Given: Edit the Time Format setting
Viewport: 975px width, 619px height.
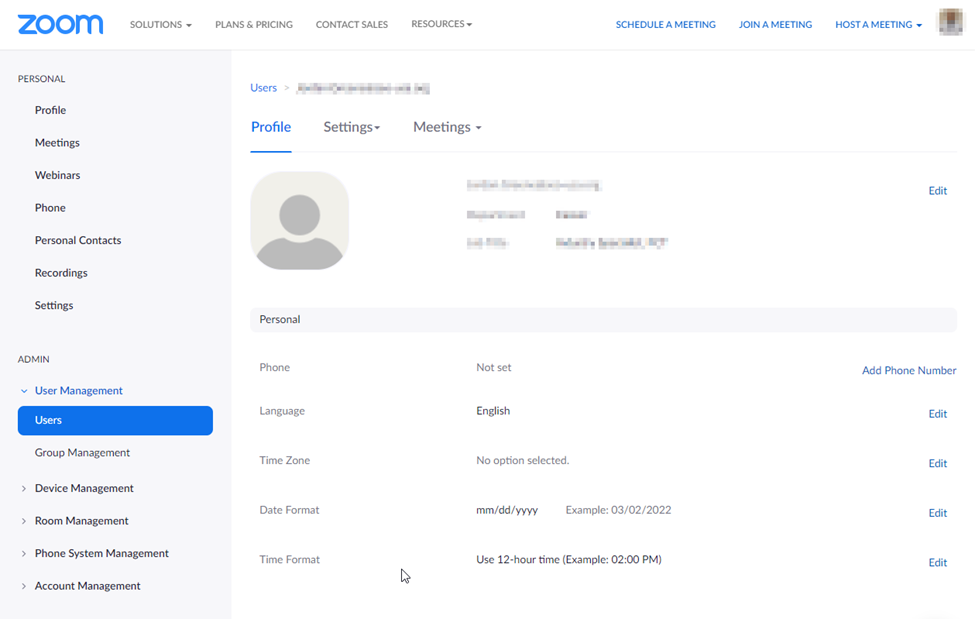Looking at the screenshot, I should click(x=938, y=562).
